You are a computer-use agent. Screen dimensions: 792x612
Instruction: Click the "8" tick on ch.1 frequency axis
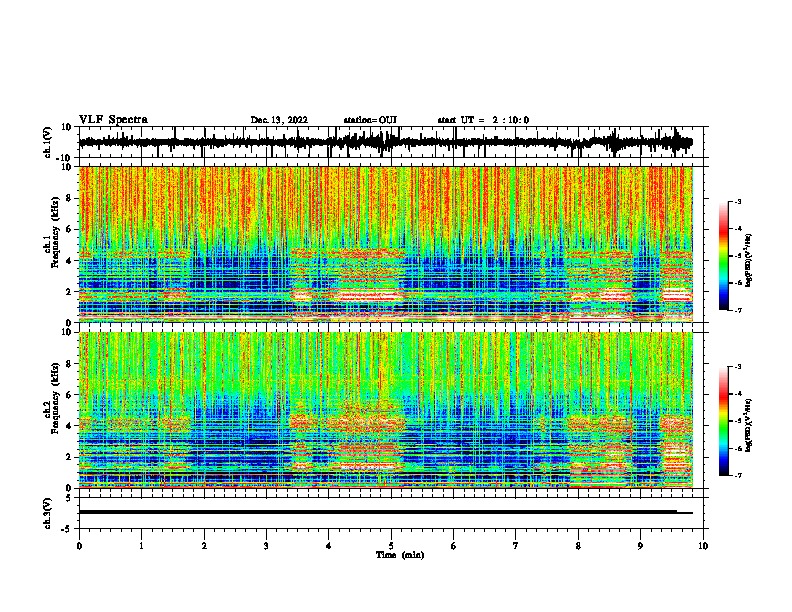70,198
